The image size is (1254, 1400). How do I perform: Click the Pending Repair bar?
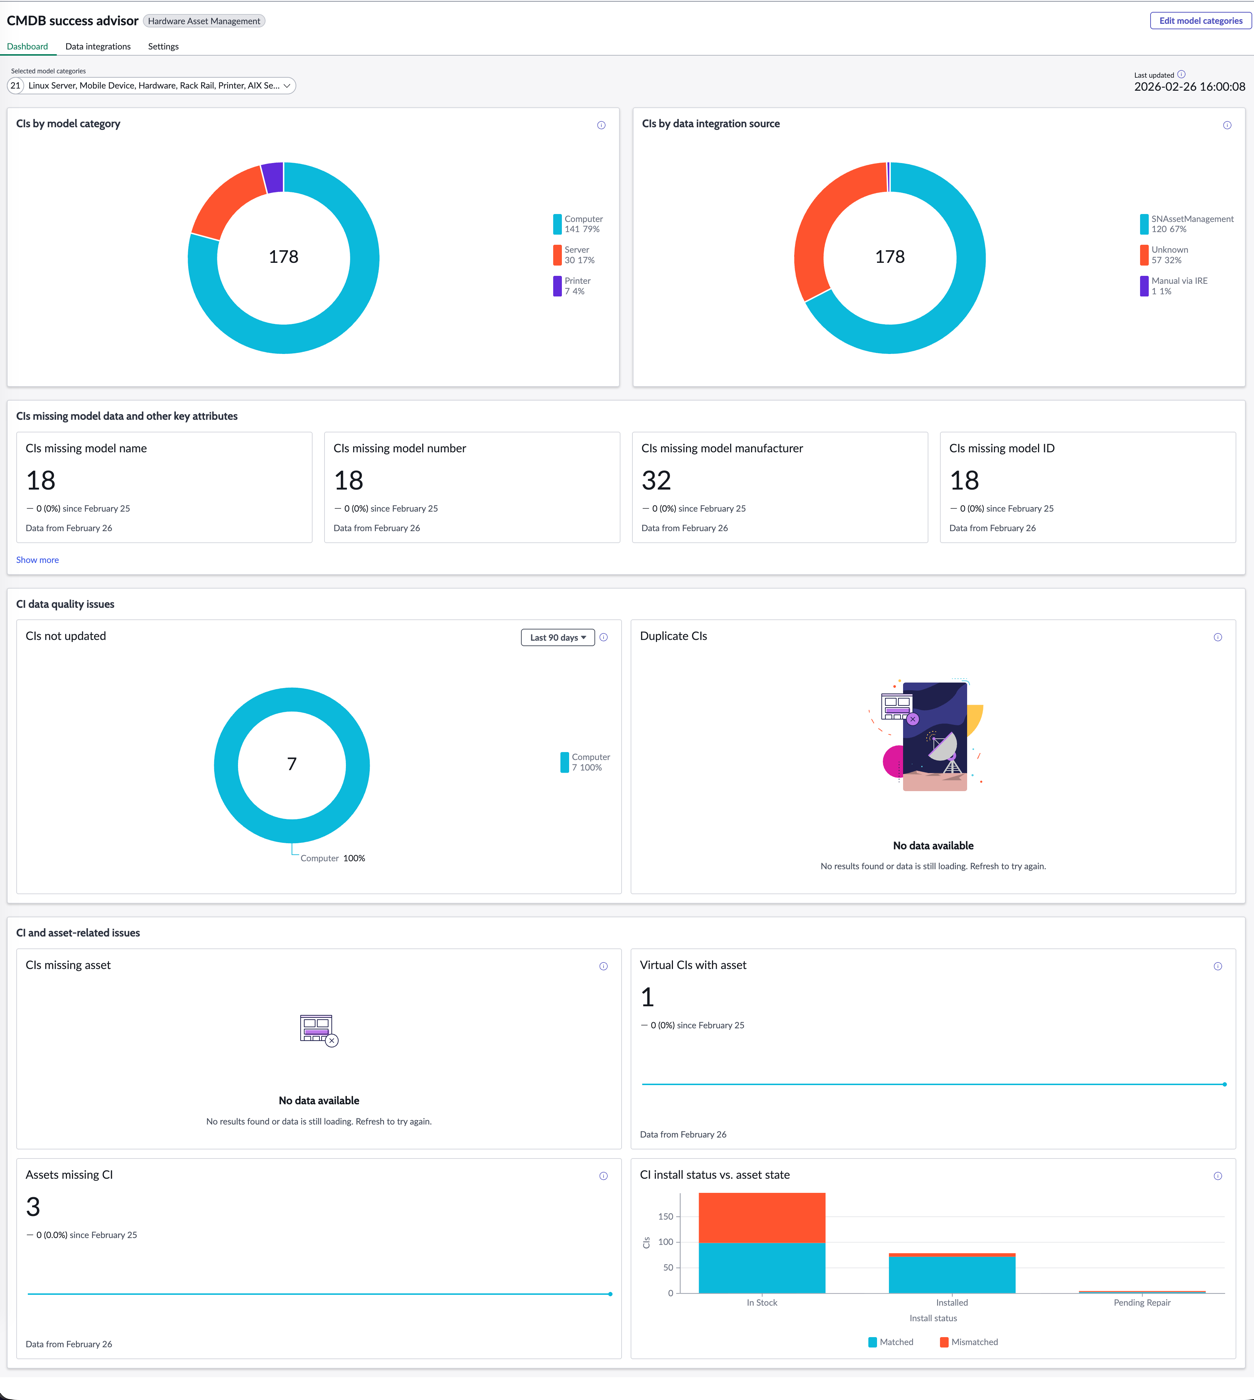[x=1142, y=1292]
